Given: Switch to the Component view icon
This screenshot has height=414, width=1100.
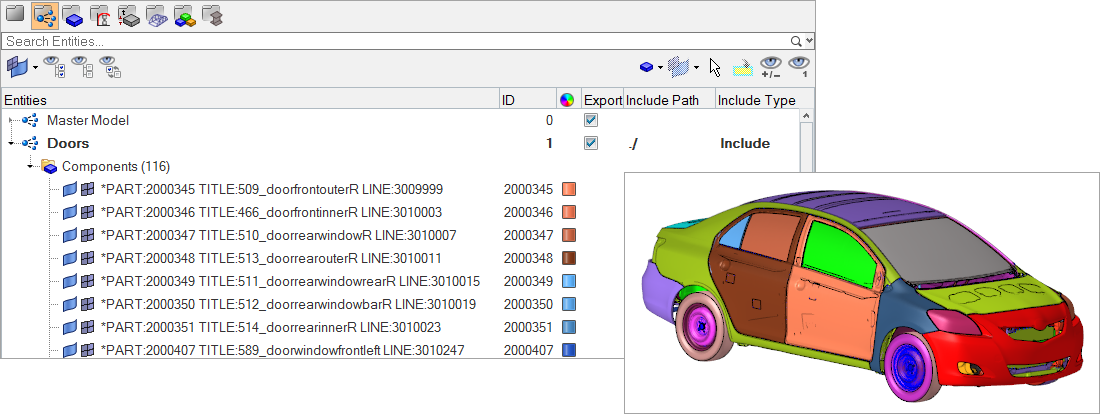Looking at the screenshot, I should click(72, 15).
